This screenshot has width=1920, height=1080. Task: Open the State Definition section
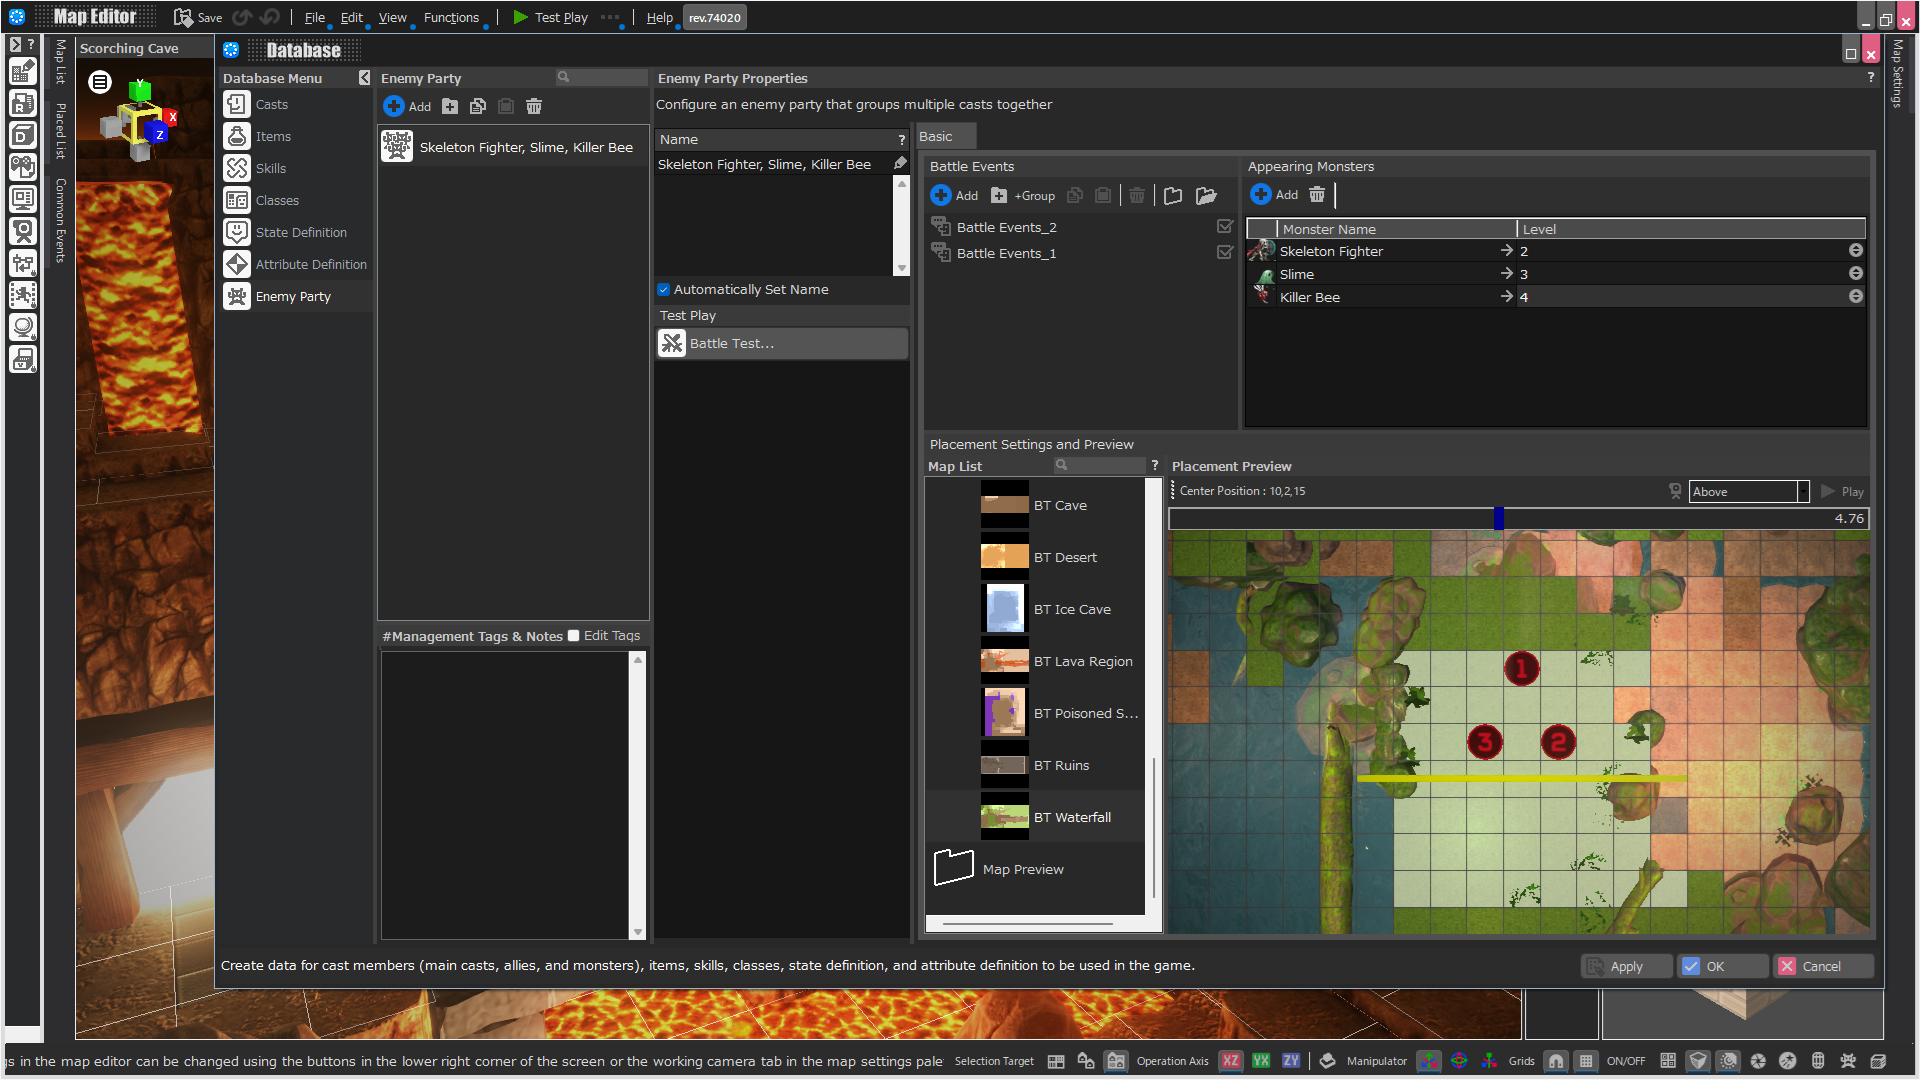(301, 232)
